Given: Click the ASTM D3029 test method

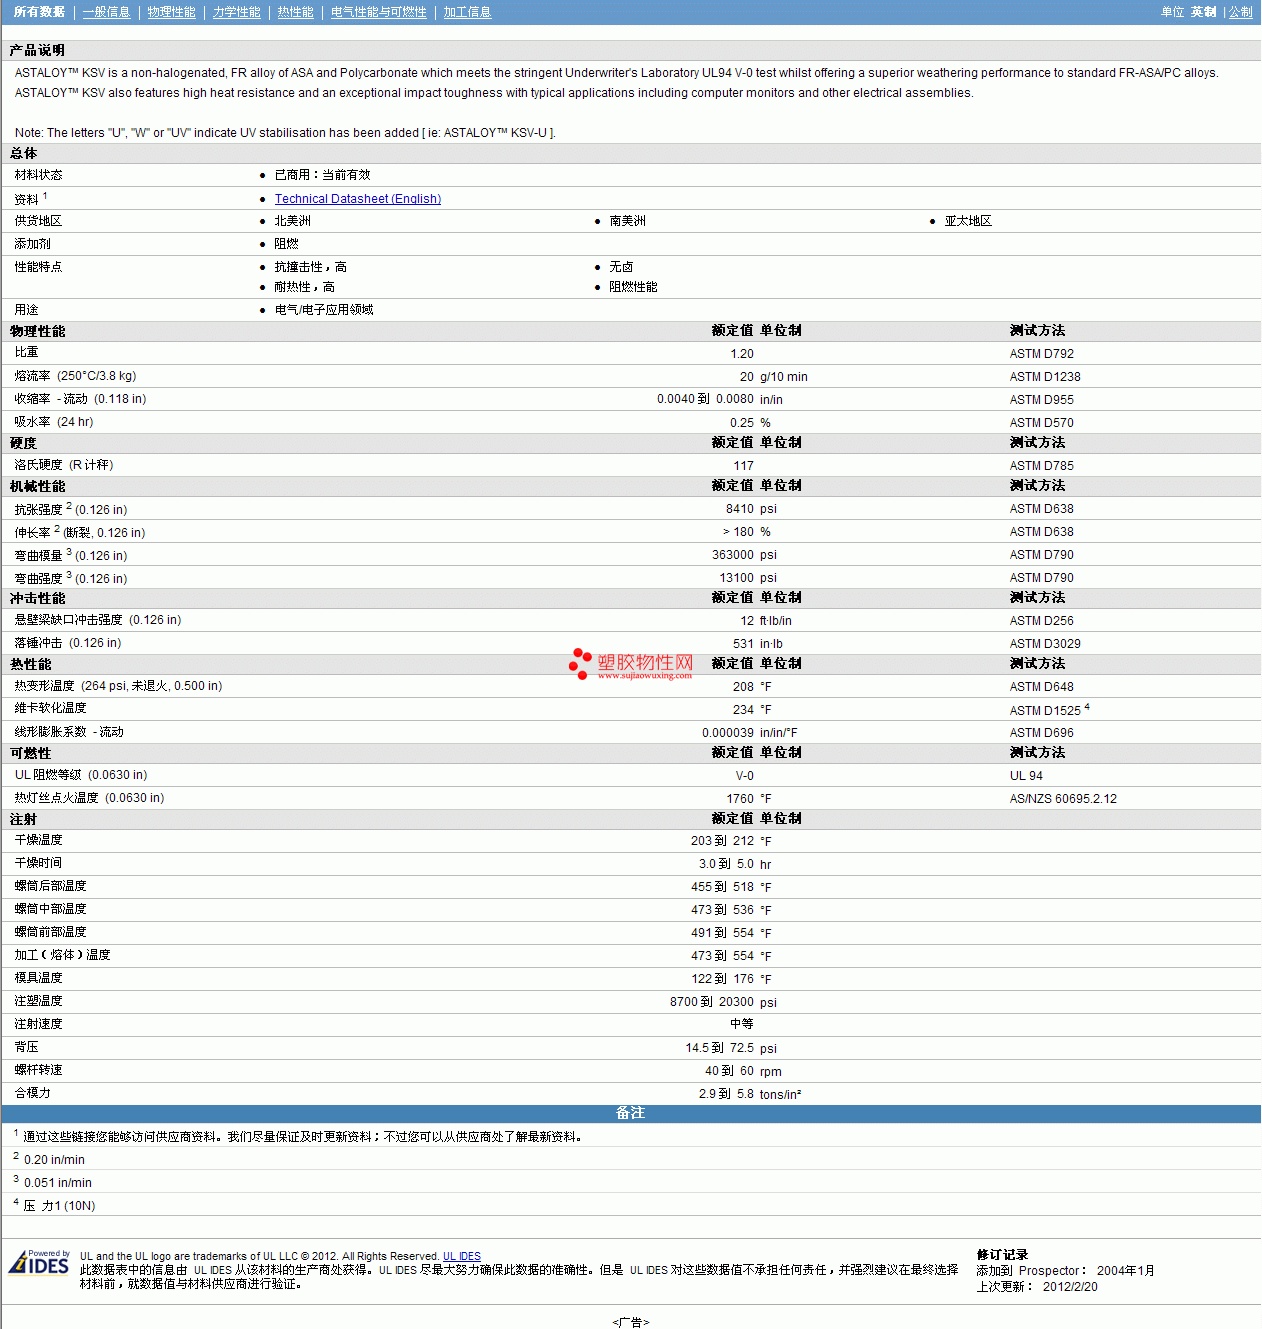Looking at the screenshot, I should pos(1045,644).
